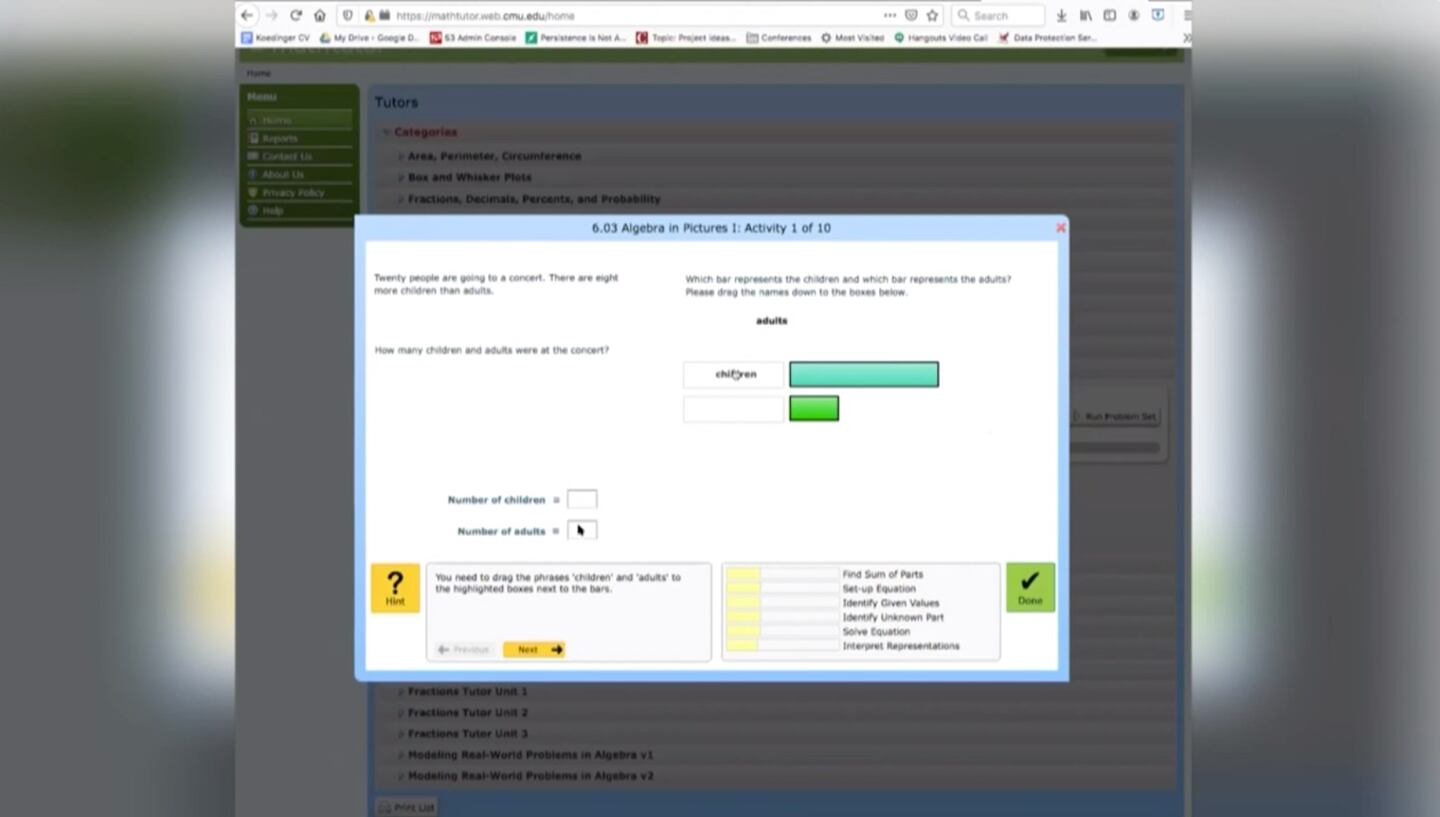Bookmark this page with the star icon
Viewport: 1440px width, 817px height.
coord(932,15)
